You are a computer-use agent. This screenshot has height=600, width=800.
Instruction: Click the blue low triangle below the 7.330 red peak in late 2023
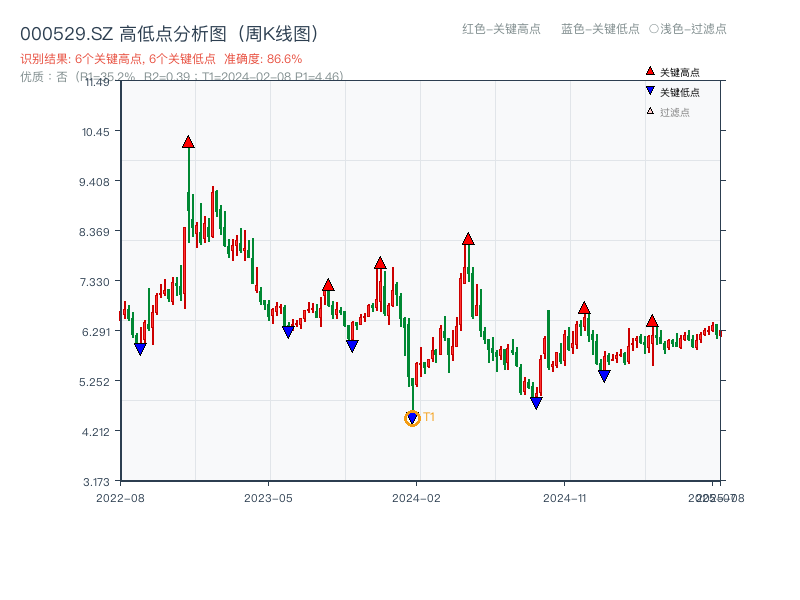coord(352,346)
